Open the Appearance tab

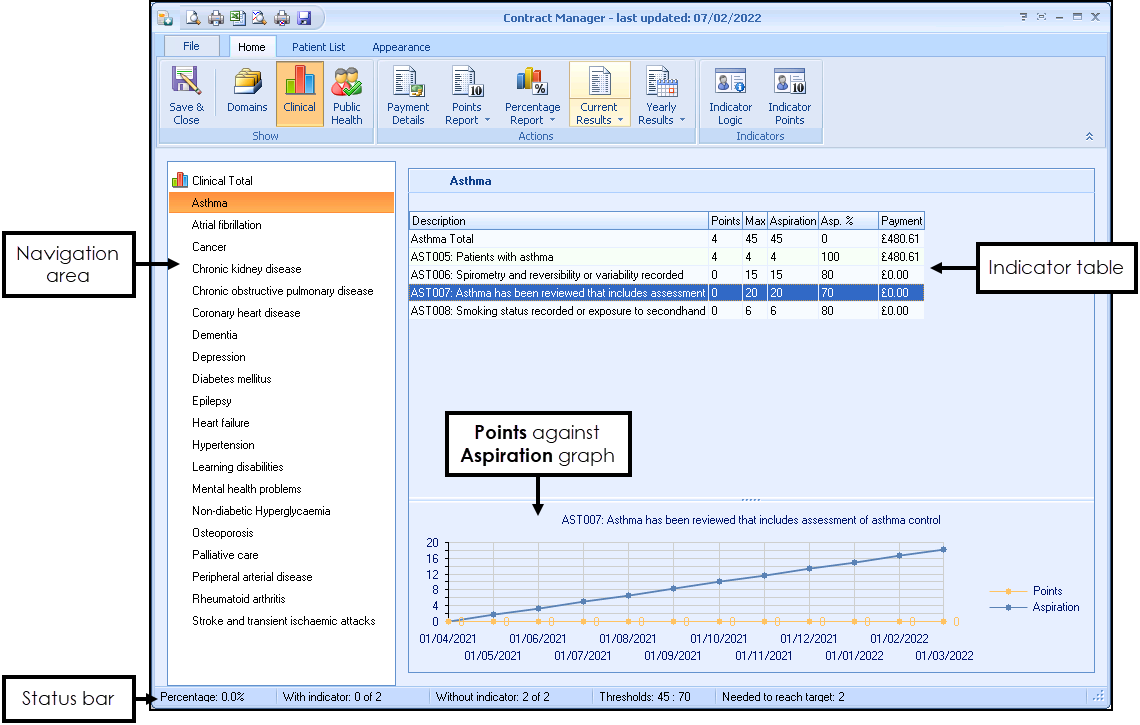click(x=401, y=47)
